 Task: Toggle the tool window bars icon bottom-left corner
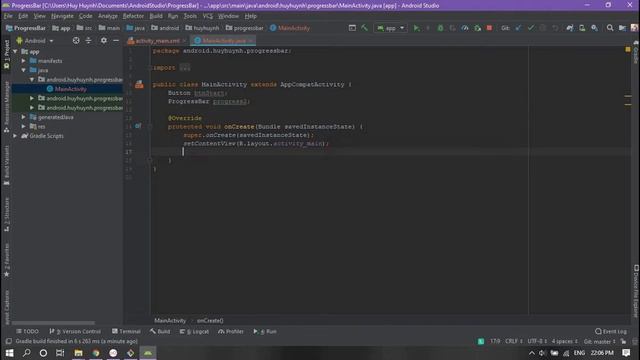(x=8, y=342)
